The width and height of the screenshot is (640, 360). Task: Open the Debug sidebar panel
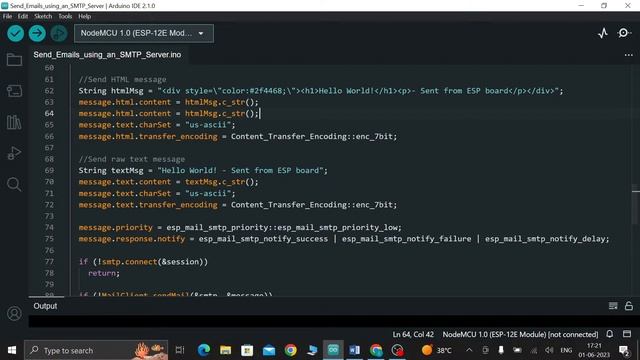14,153
